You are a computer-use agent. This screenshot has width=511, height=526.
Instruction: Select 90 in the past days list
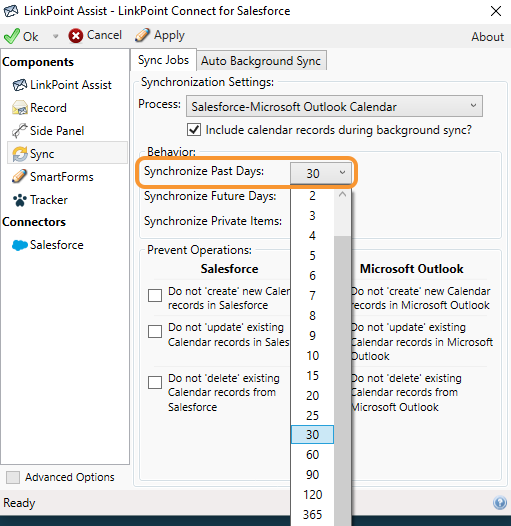(312, 475)
